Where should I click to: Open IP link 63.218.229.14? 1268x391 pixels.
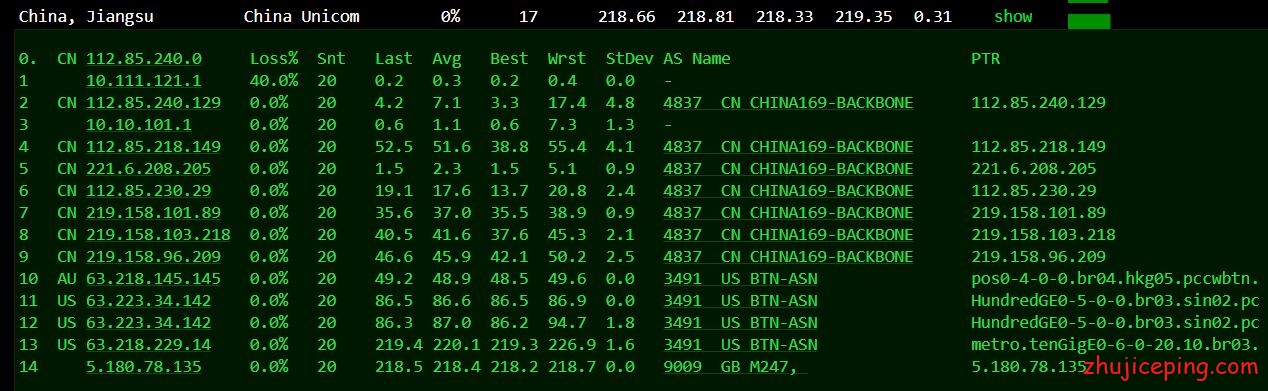click(x=148, y=344)
